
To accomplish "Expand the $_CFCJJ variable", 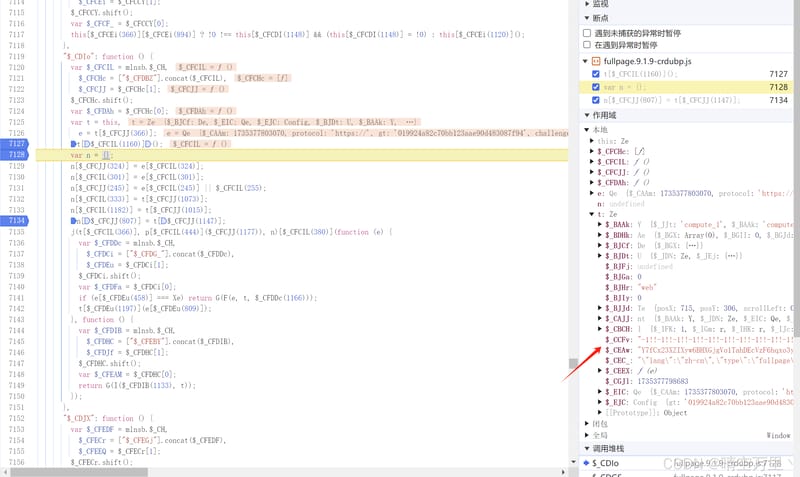I will point(592,172).
